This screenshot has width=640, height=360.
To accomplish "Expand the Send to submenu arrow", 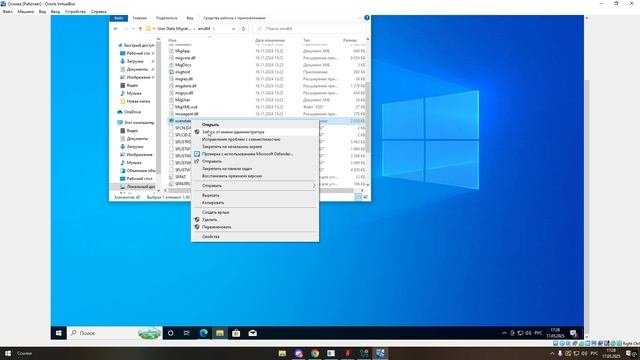I will click(x=314, y=186).
